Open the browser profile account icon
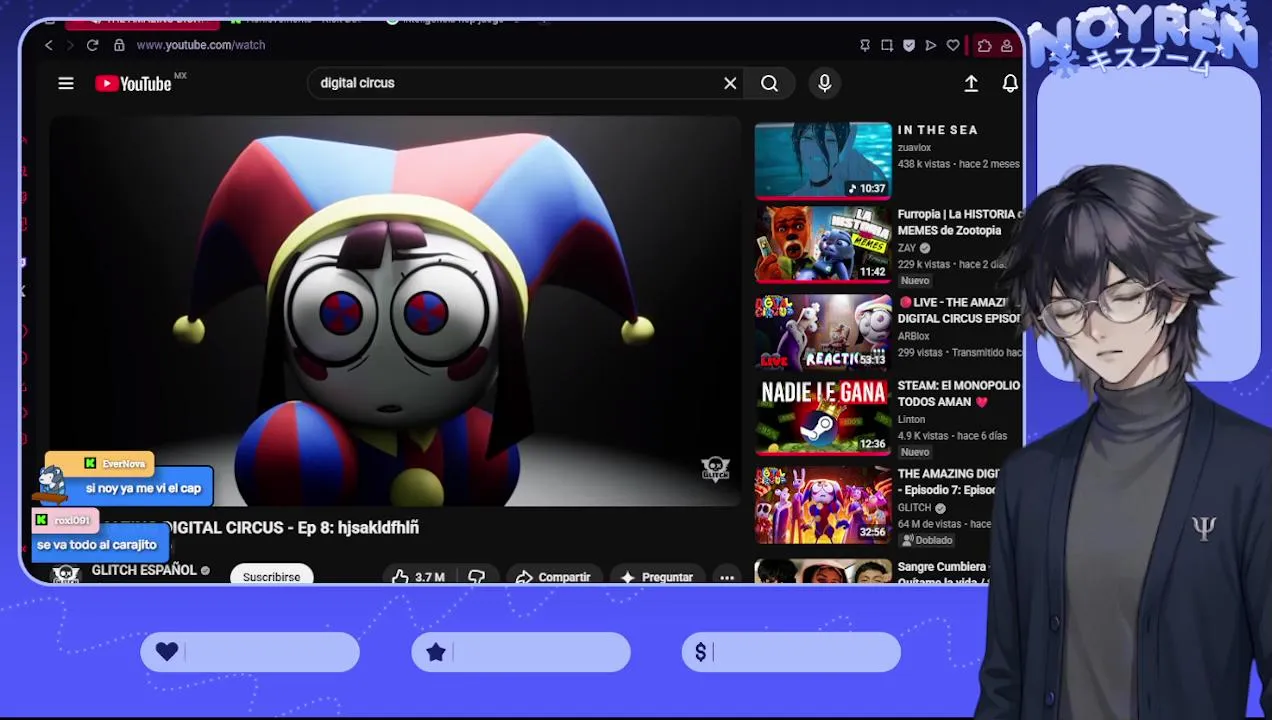Screen dimensions: 1272x720 [1007, 45]
